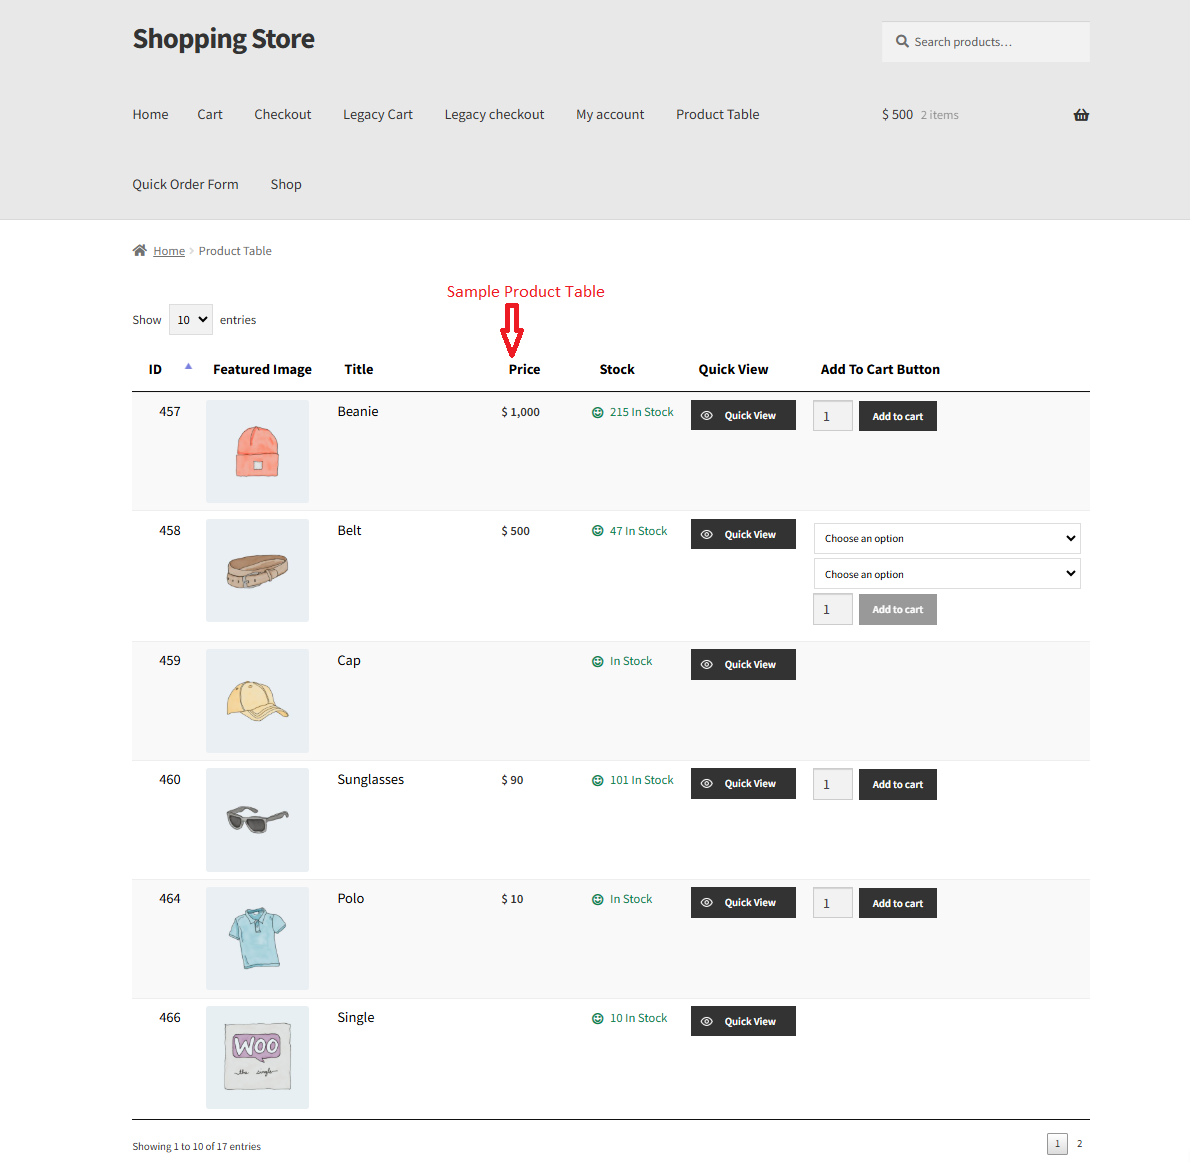Image resolution: width=1190 pixels, height=1163 pixels.
Task: Click the shopping basket icon in header
Action: (1081, 114)
